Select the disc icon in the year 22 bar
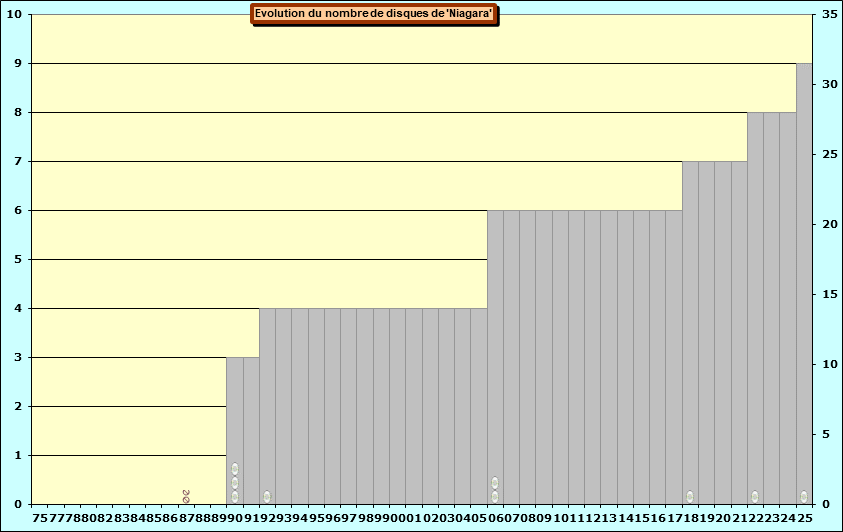 (755, 497)
